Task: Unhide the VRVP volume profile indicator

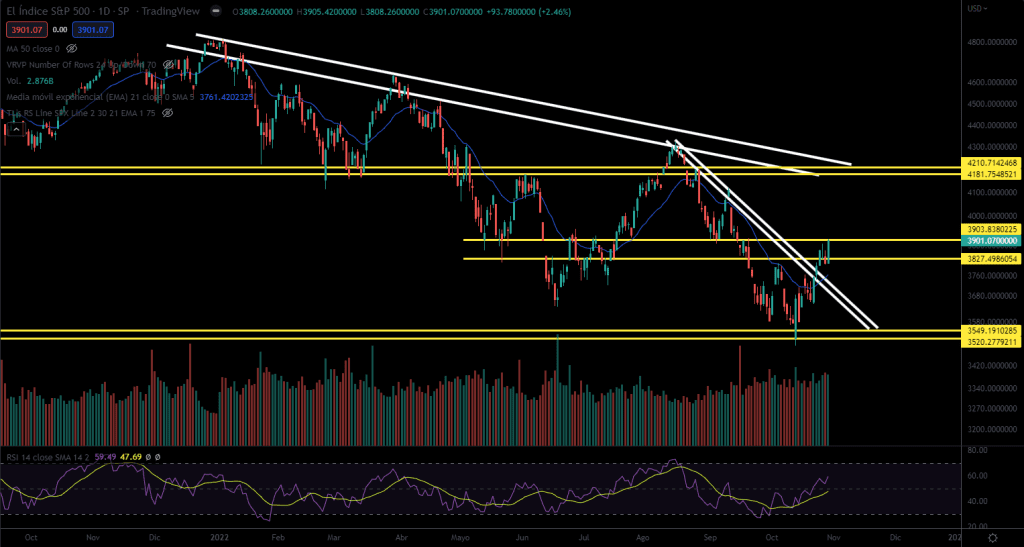Action: 168,65
